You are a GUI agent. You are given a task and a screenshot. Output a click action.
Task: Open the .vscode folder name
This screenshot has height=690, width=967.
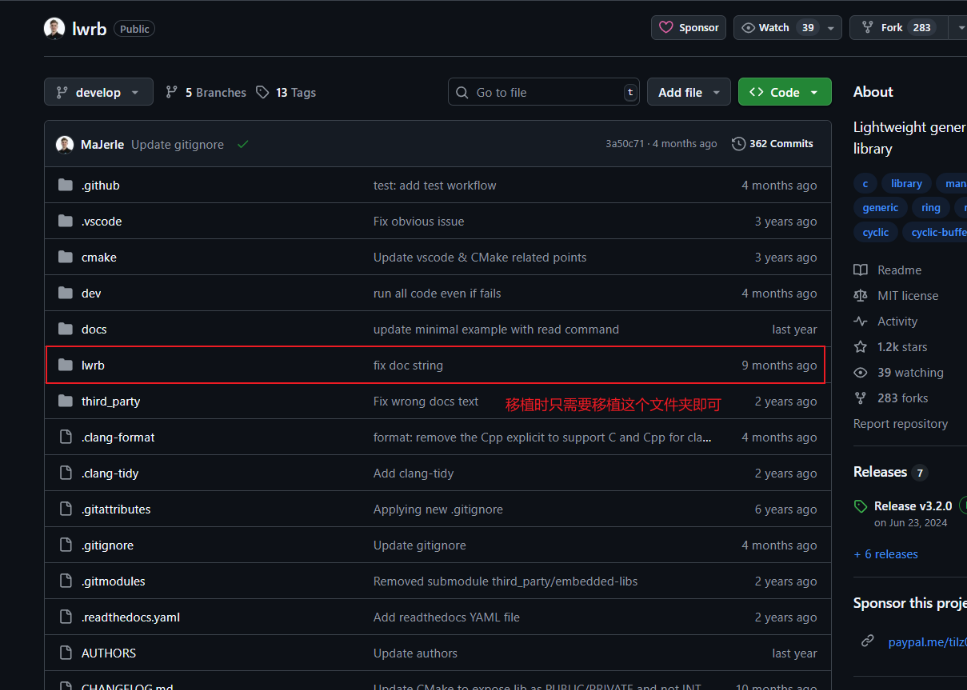[x=102, y=221]
